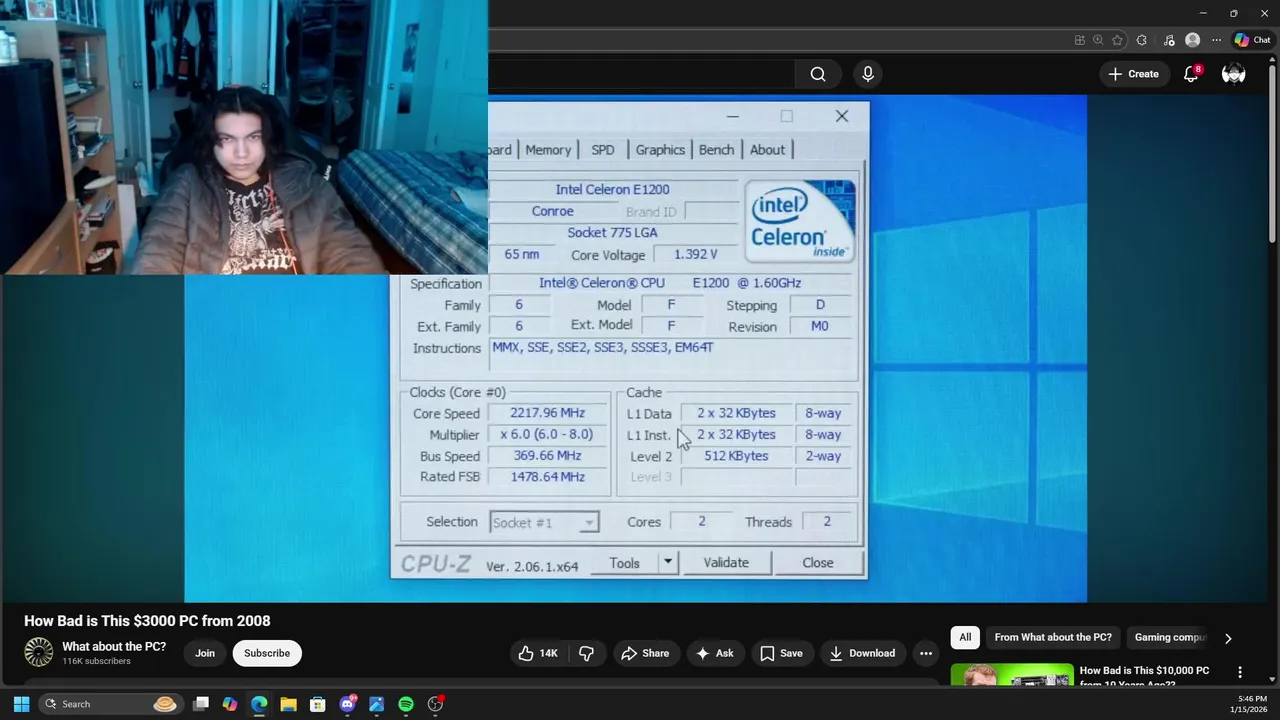Click the What about the PC? channel avatar
This screenshot has height=720, width=1280.
[x=38, y=652]
